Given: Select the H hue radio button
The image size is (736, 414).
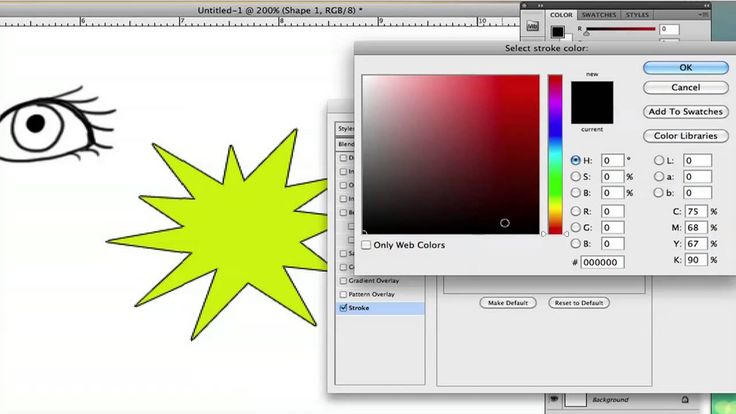Looking at the screenshot, I should (575, 160).
